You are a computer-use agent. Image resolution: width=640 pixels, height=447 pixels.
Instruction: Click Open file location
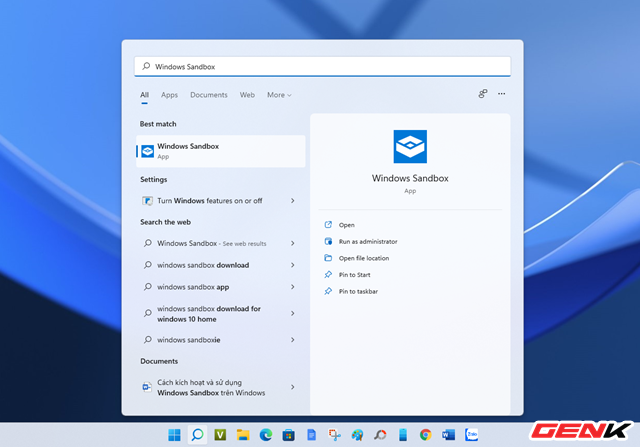364,258
